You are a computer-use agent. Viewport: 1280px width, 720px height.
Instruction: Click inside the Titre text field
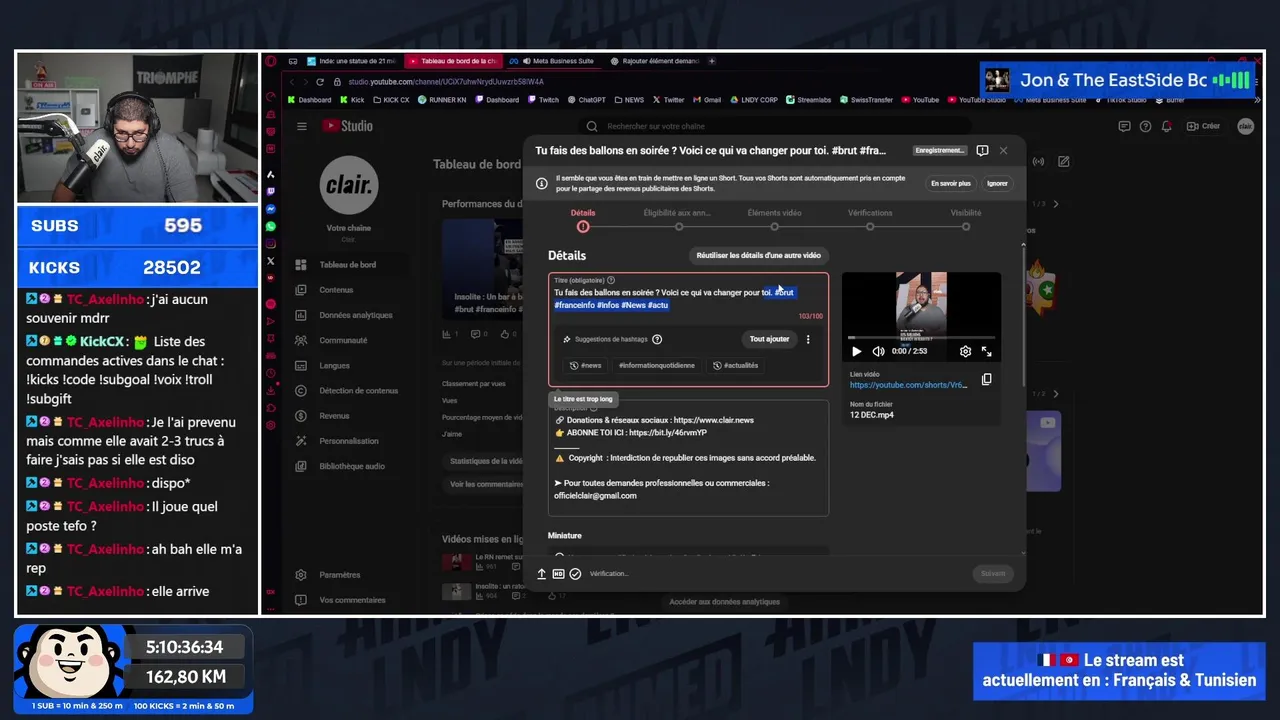(688, 299)
